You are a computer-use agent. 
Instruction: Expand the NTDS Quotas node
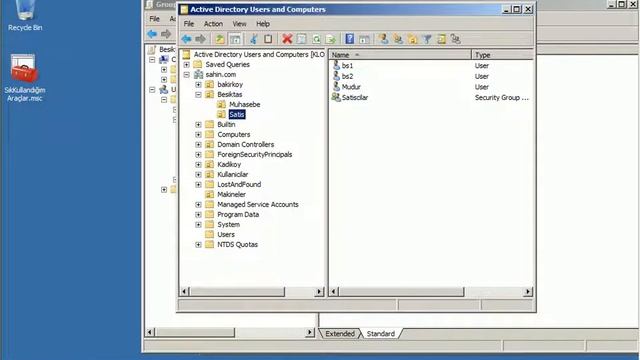(198, 245)
